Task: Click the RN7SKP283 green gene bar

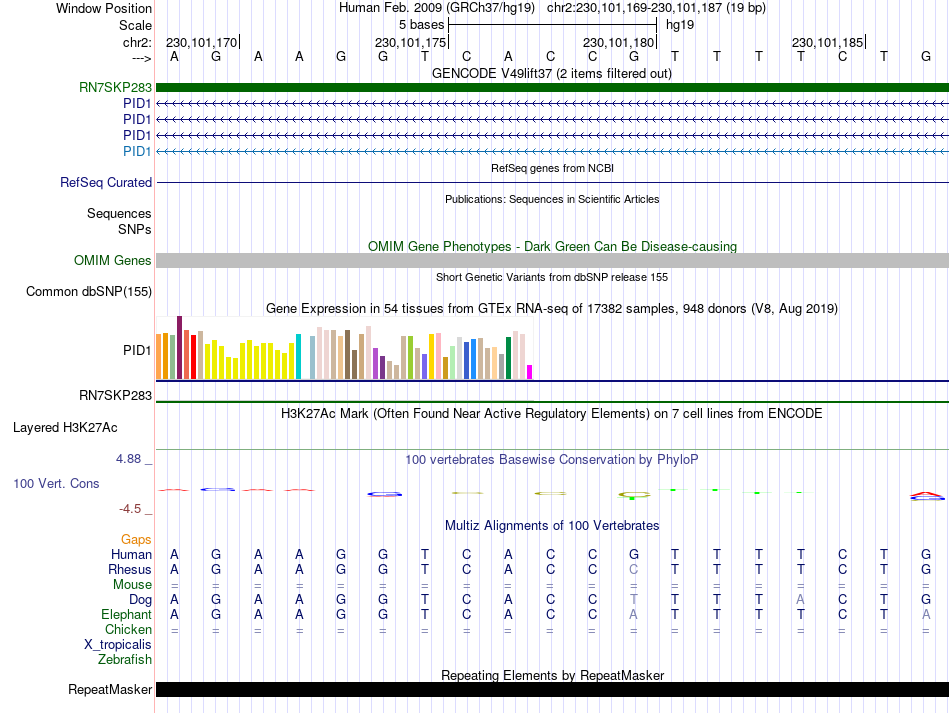Action: 552,87
